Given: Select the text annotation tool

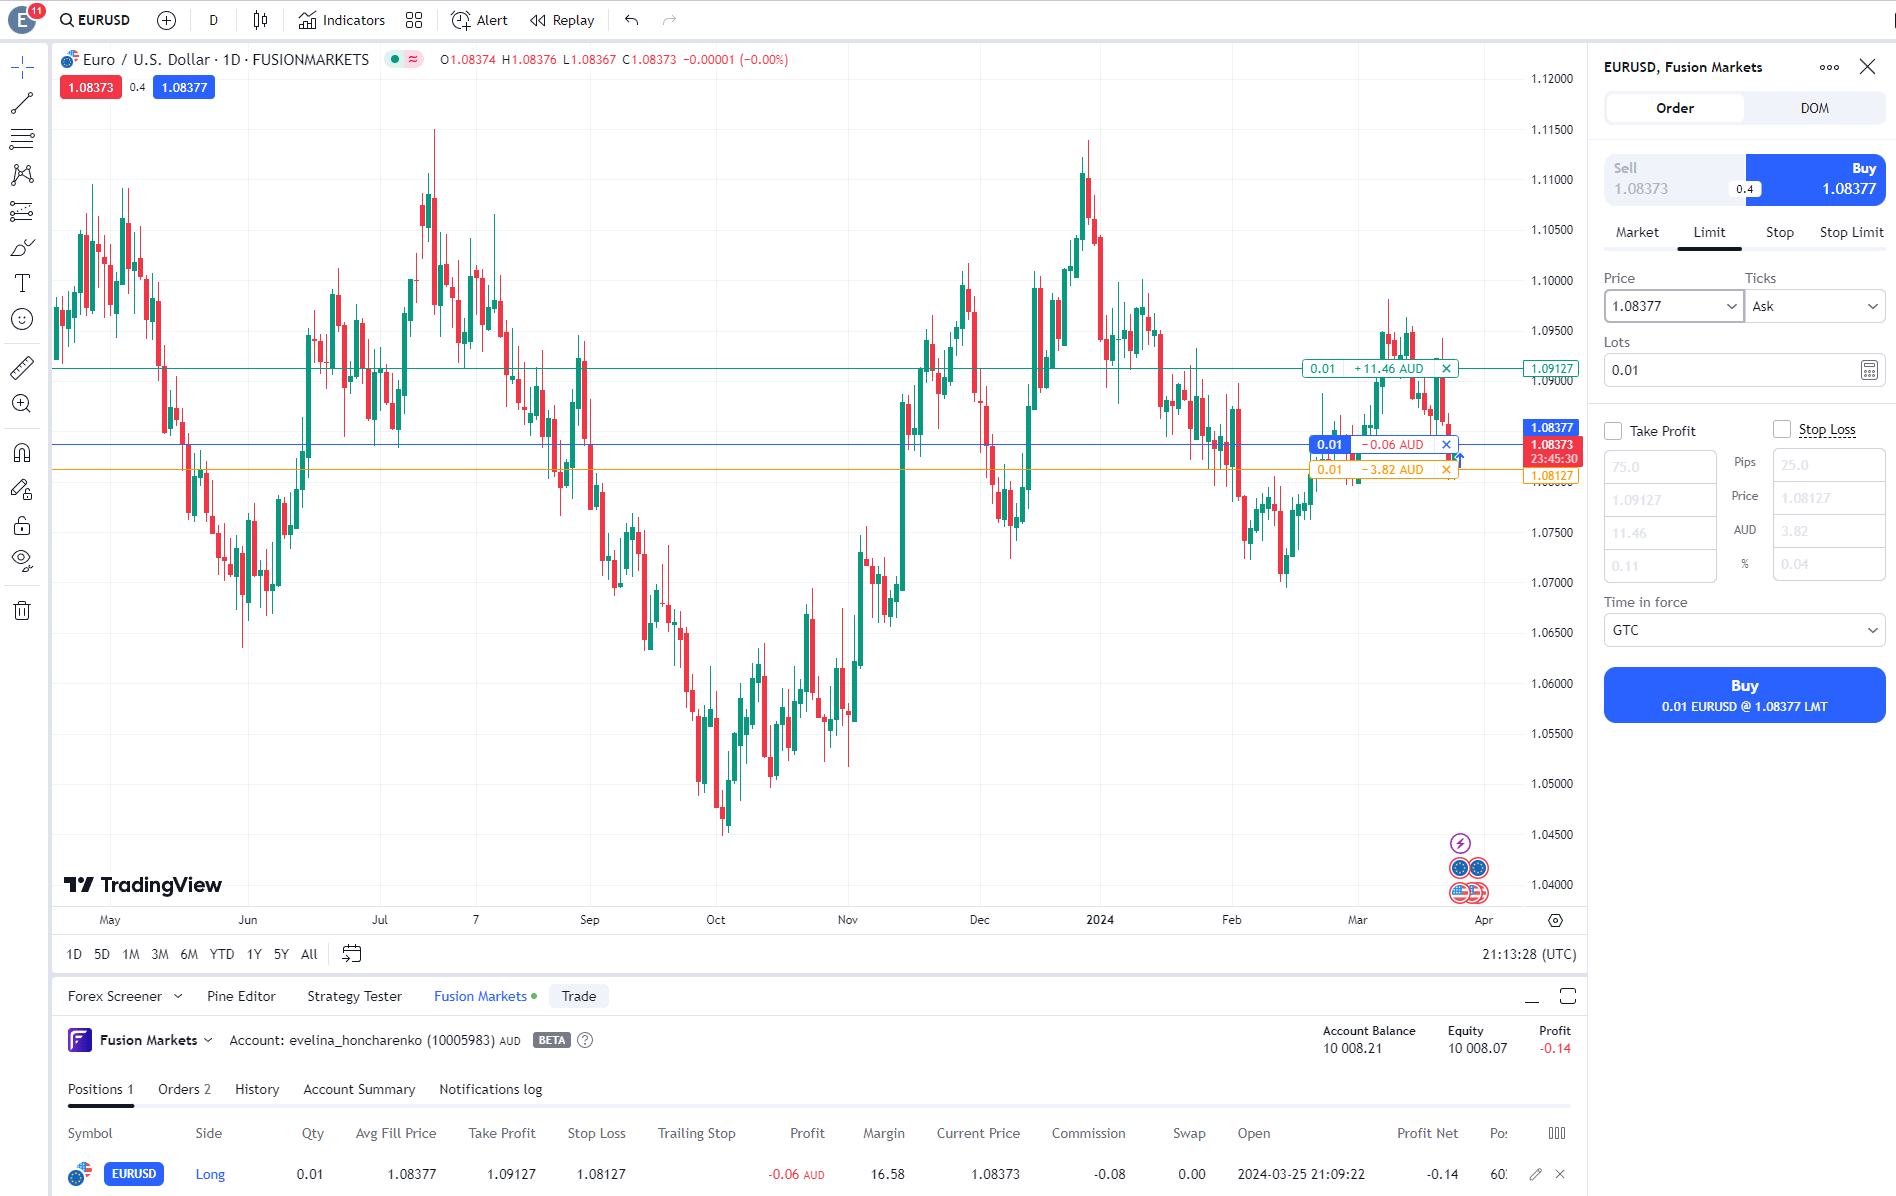Looking at the screenshot, I should [x=22, y=283].
